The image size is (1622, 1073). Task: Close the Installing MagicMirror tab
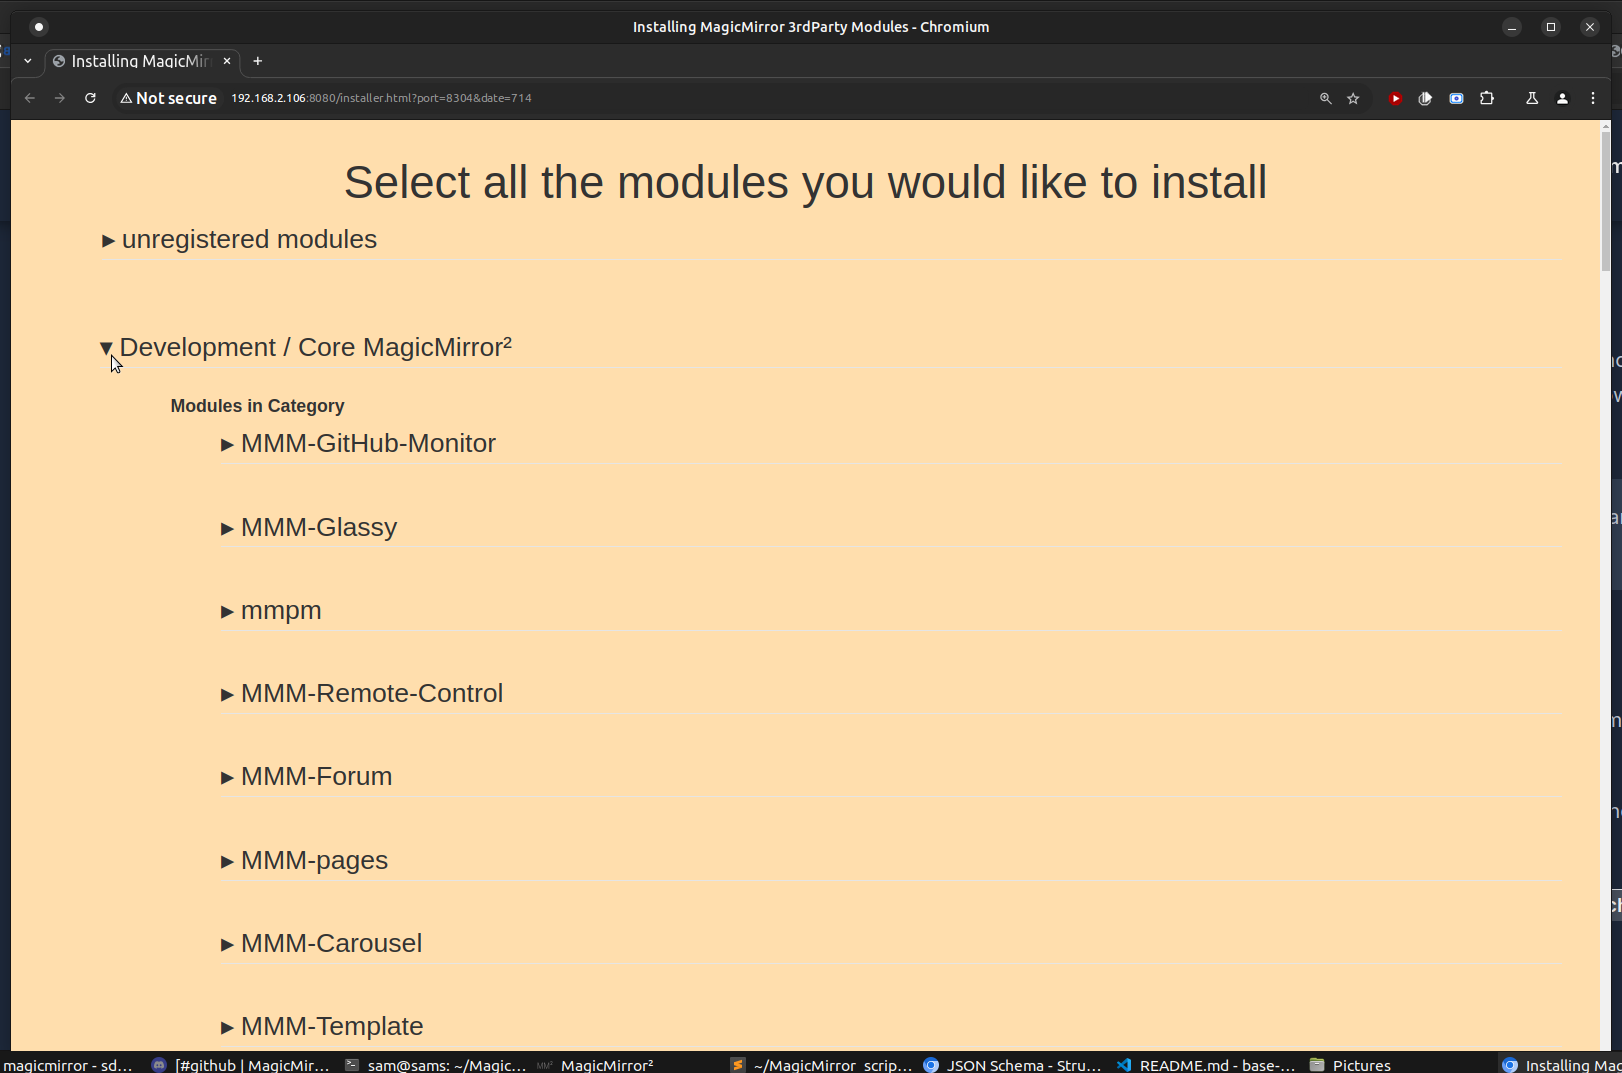click(x=227, y=61)
